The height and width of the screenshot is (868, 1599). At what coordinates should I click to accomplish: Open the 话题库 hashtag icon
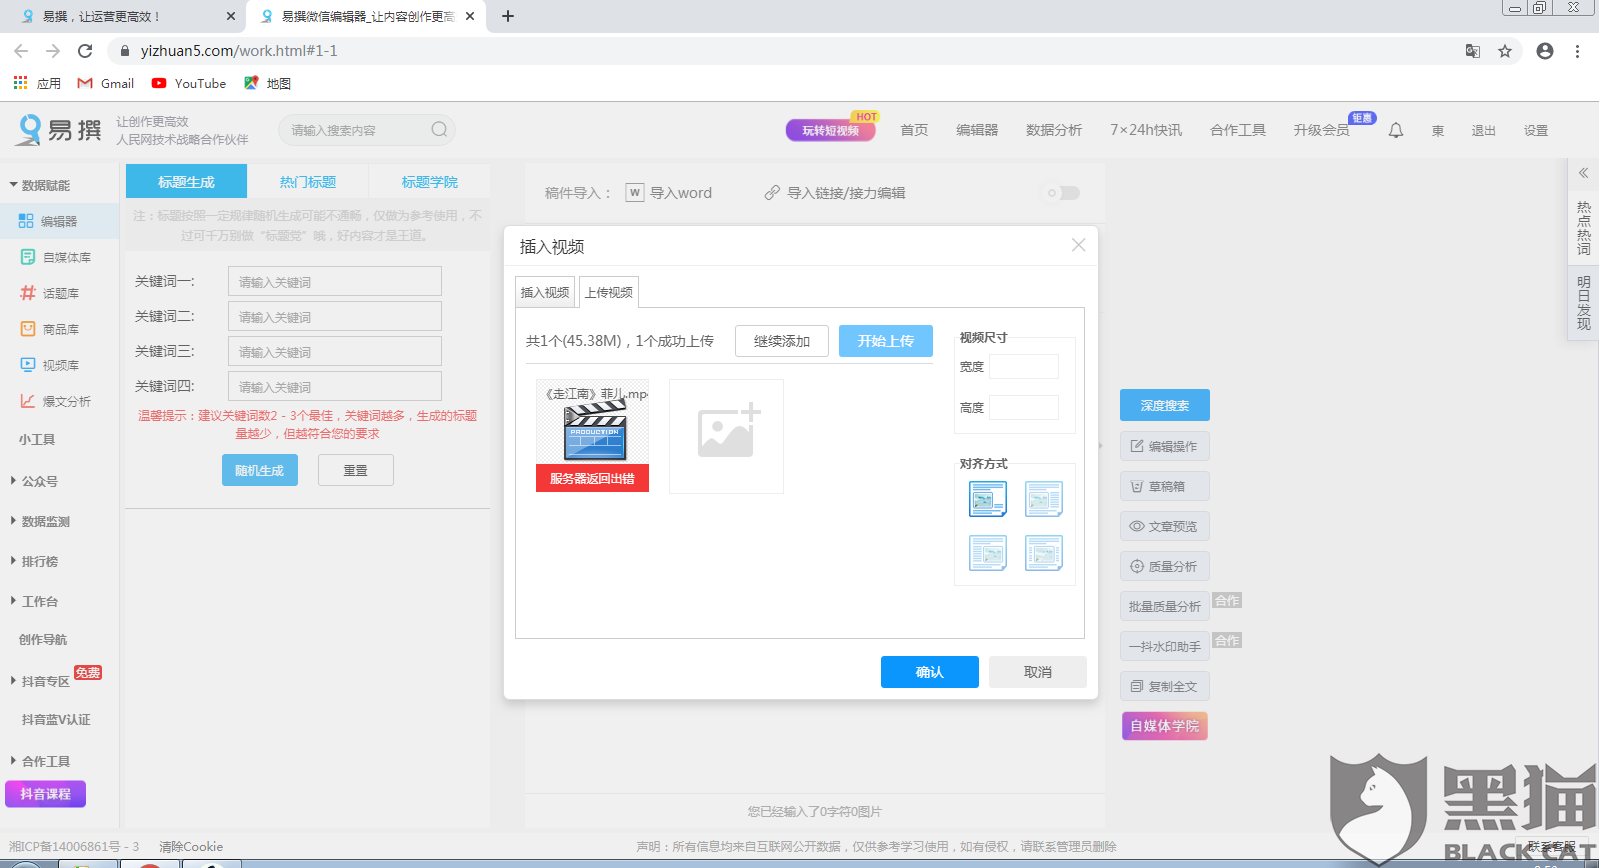pos(28,293)
